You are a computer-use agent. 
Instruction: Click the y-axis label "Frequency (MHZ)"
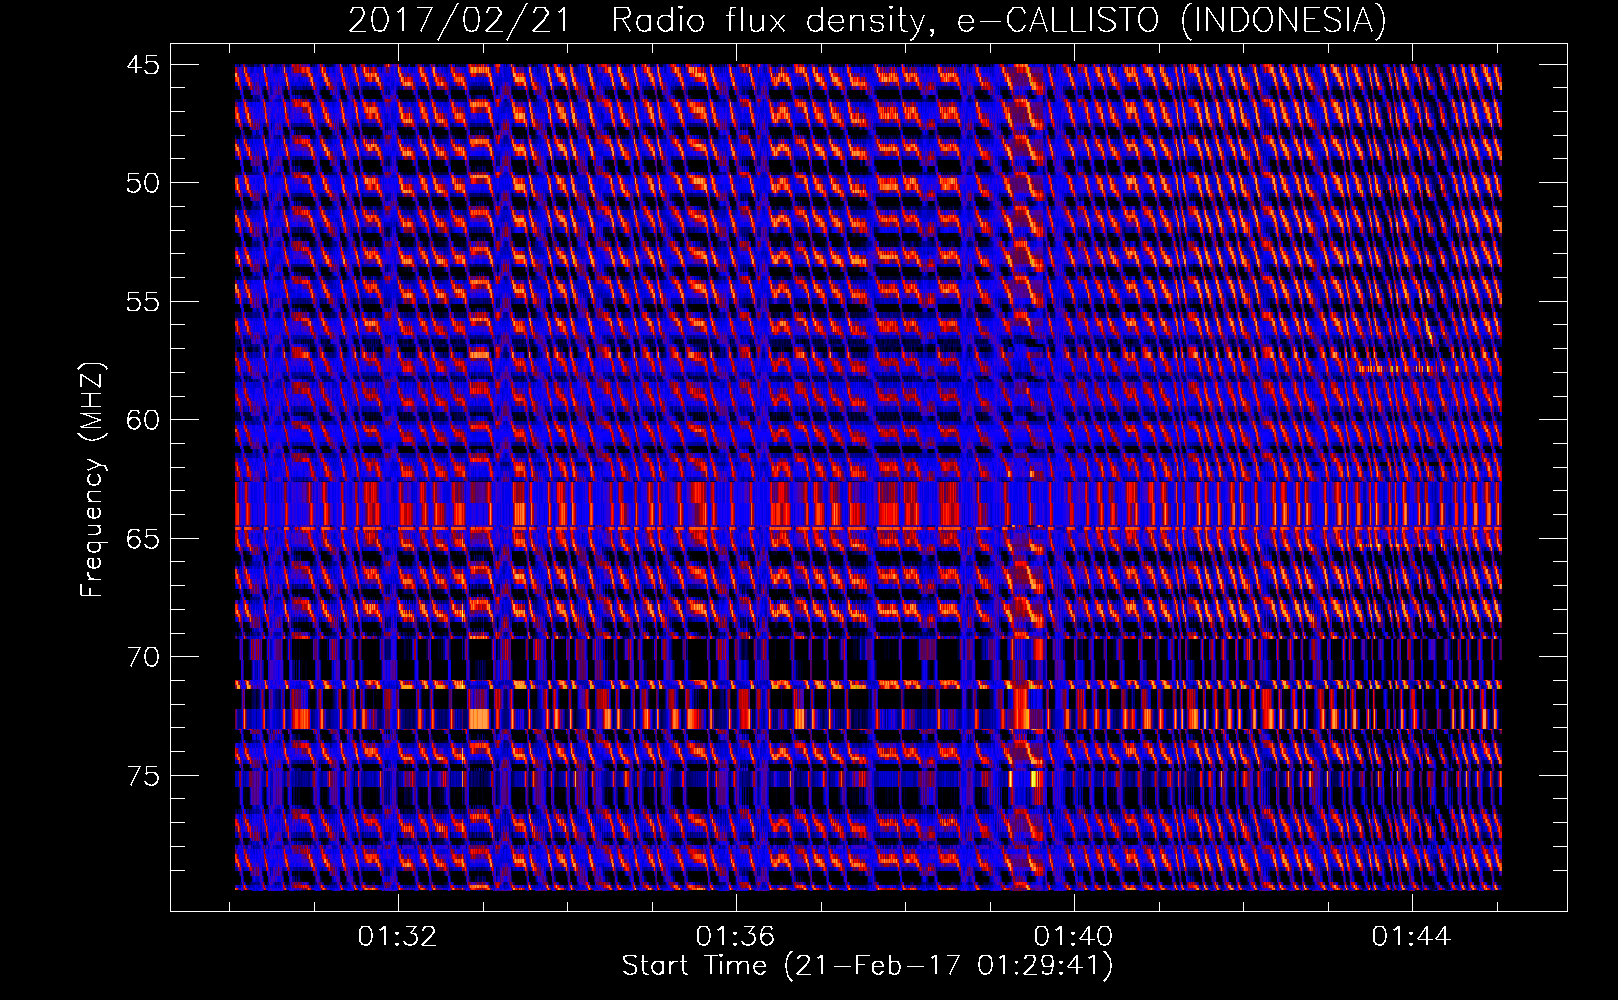92,479
